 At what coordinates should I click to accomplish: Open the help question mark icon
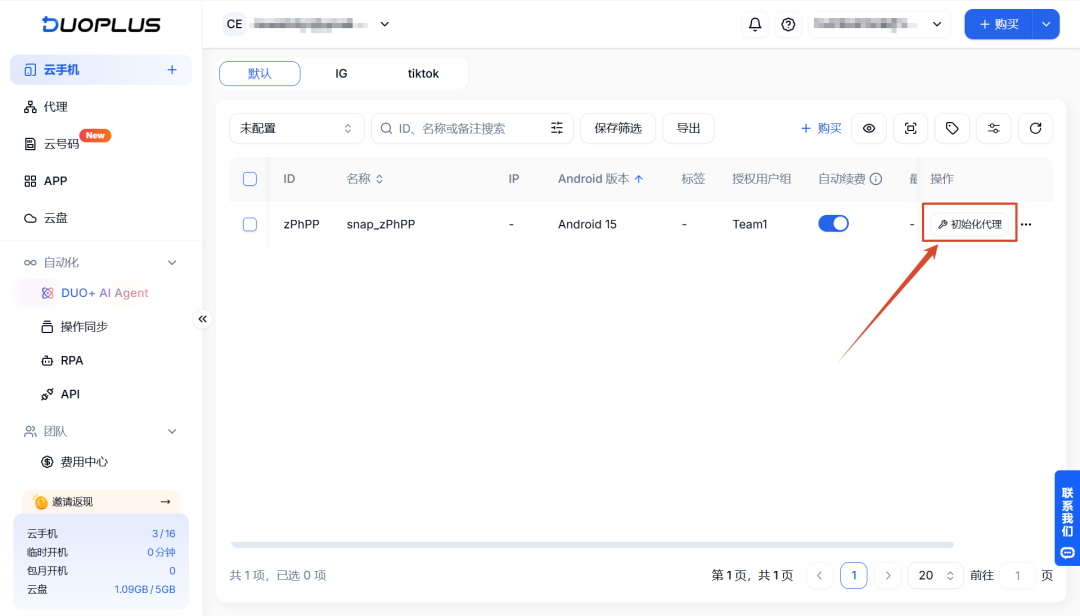pyautogui.click(x=788, y=24)
